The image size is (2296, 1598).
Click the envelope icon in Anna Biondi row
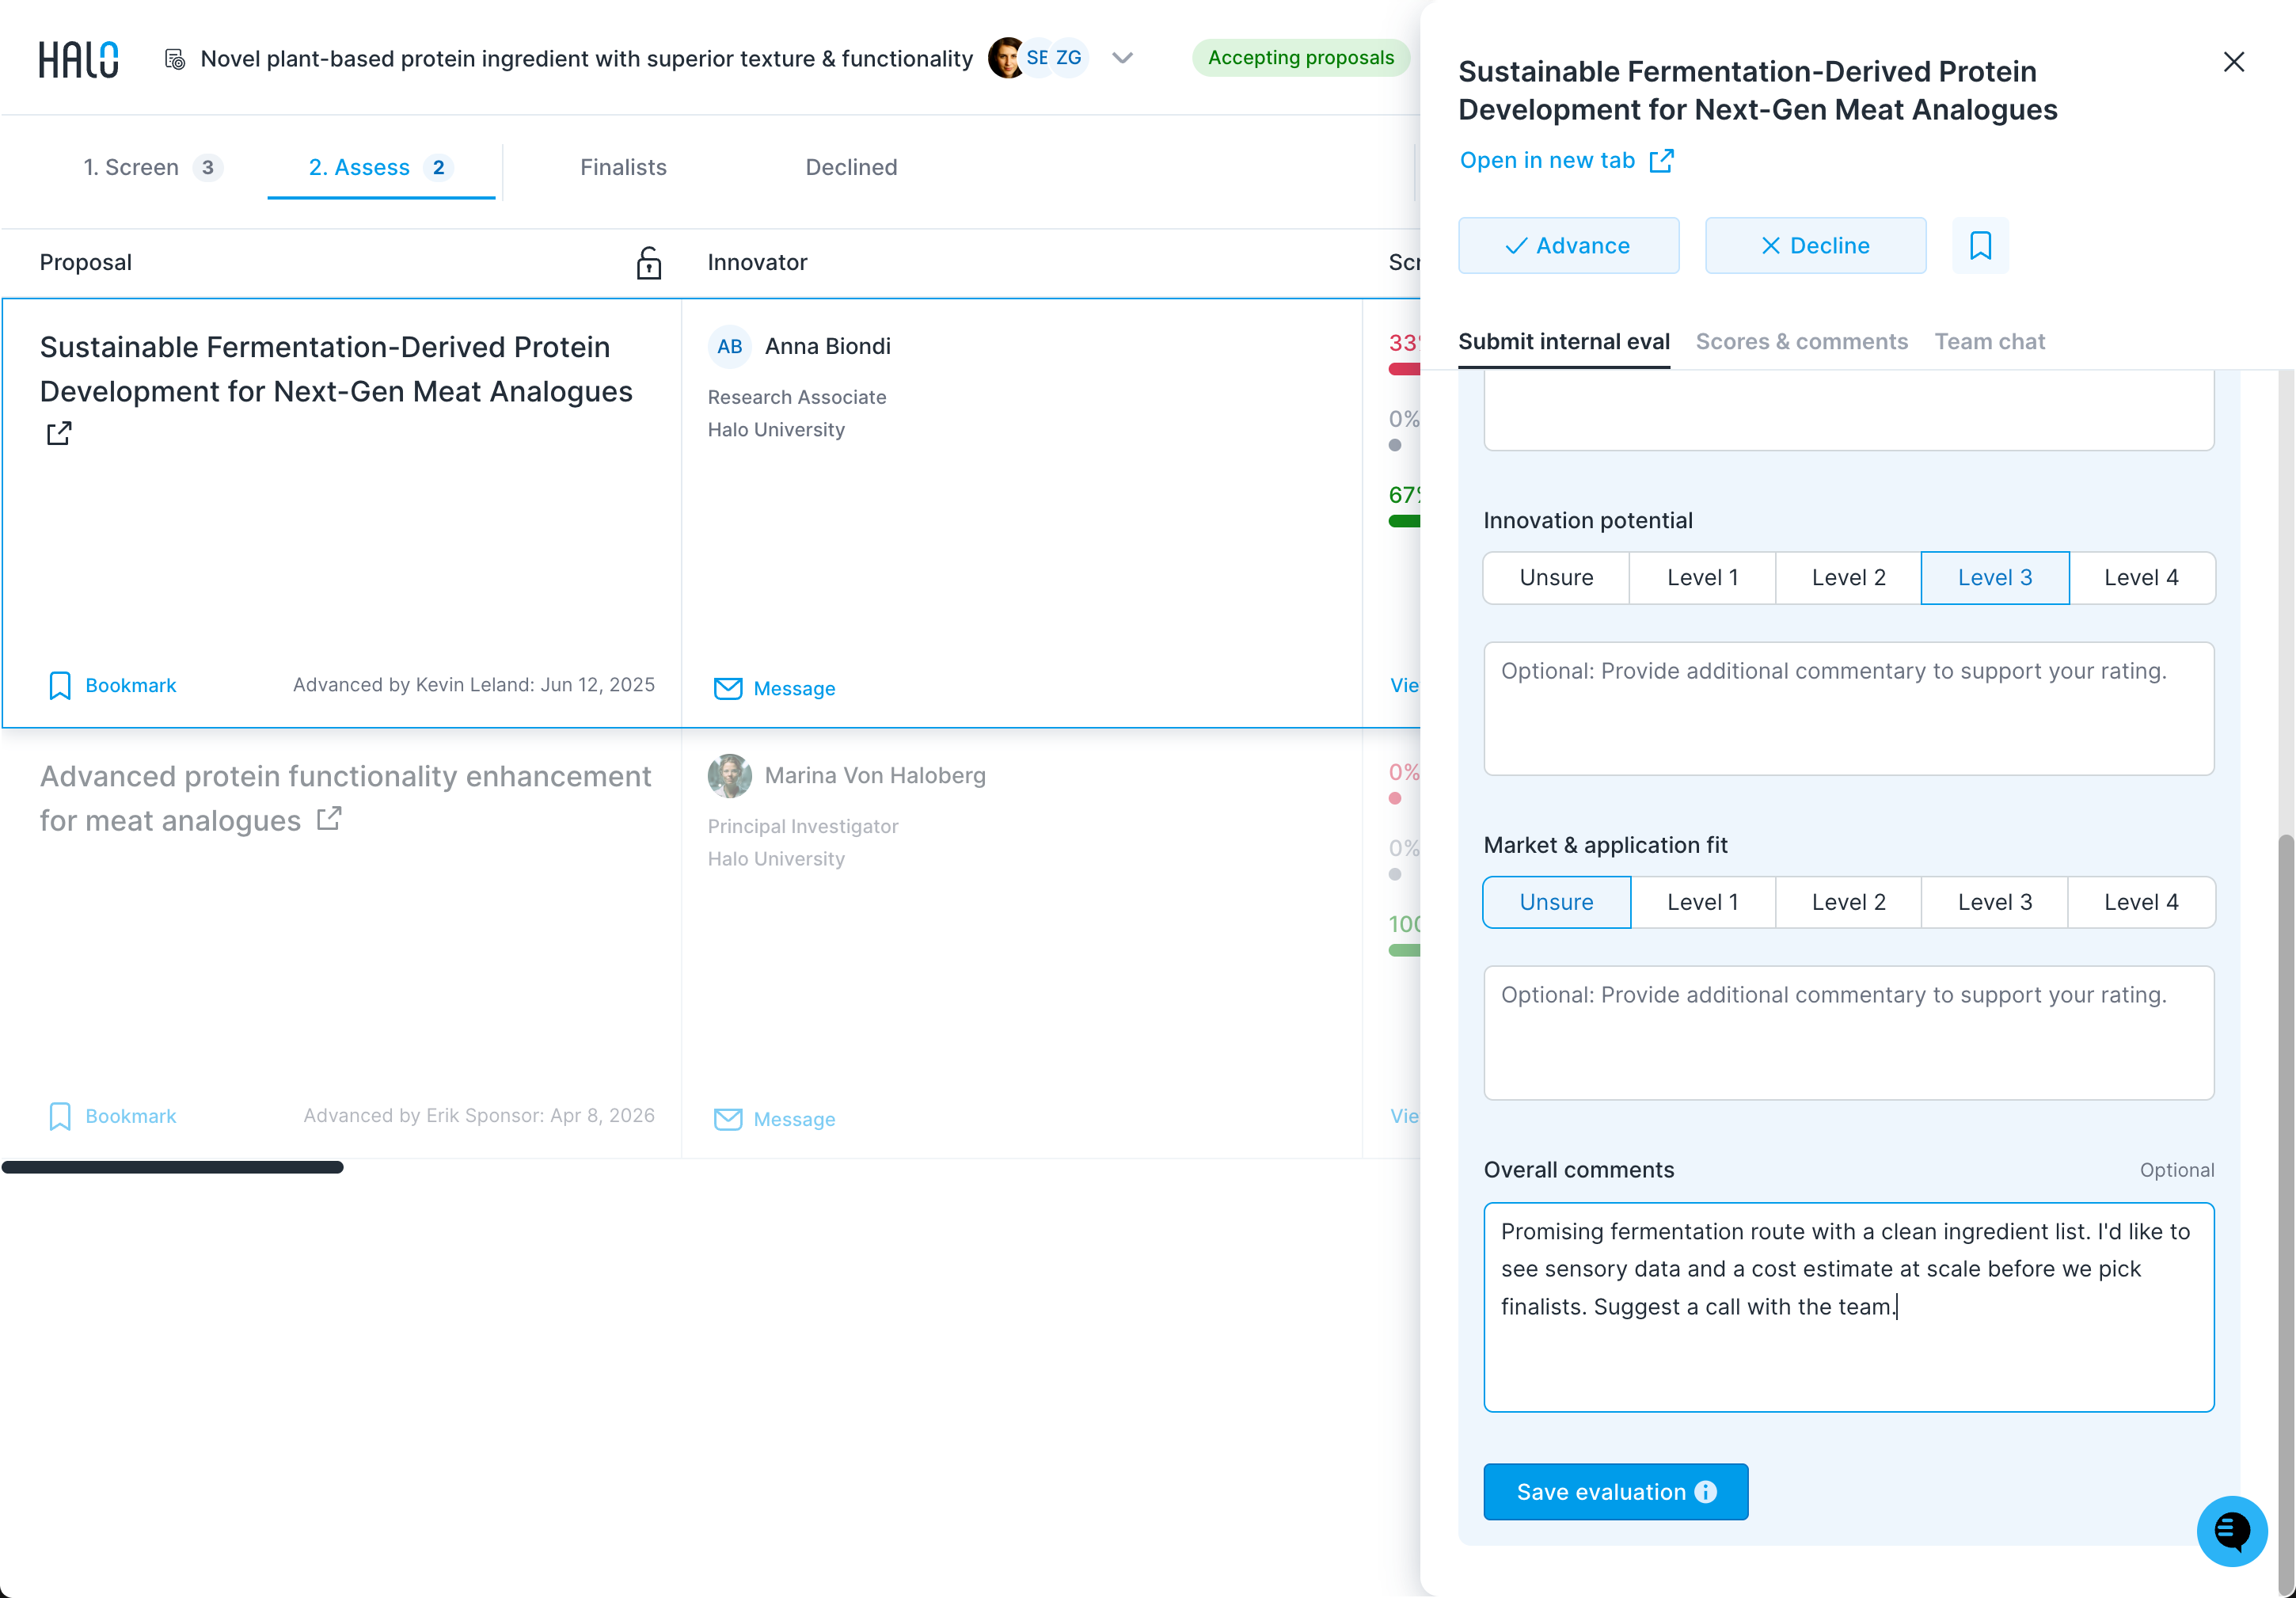728,688
